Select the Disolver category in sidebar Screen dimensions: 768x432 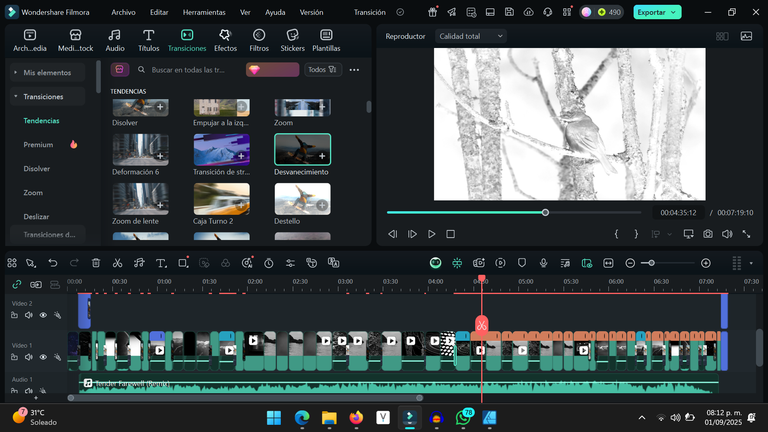pyautogui.click(x=37, y=168)
